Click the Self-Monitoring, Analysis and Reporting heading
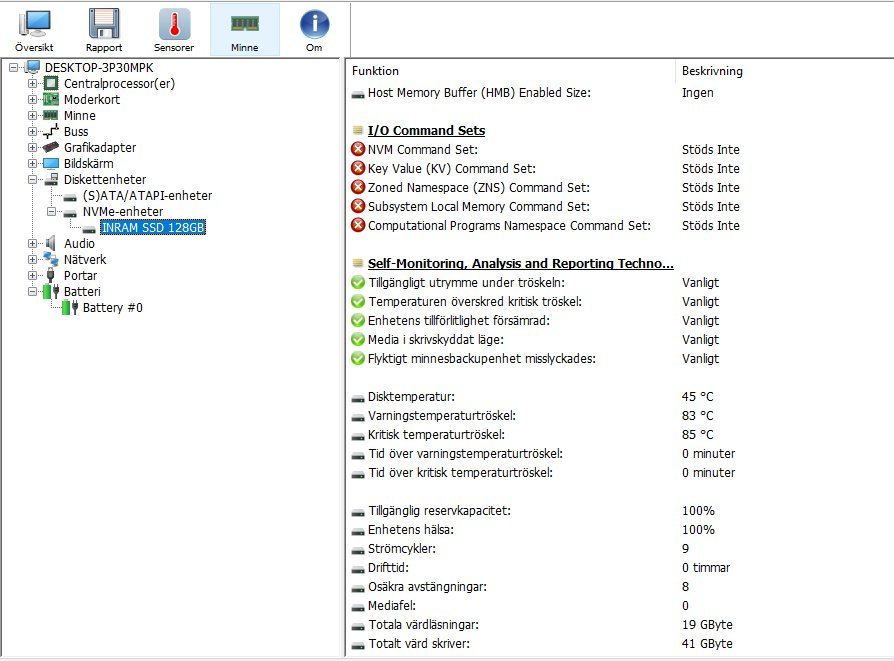The width and height of the screenshot is (894, 661). (x=521, y=263)
